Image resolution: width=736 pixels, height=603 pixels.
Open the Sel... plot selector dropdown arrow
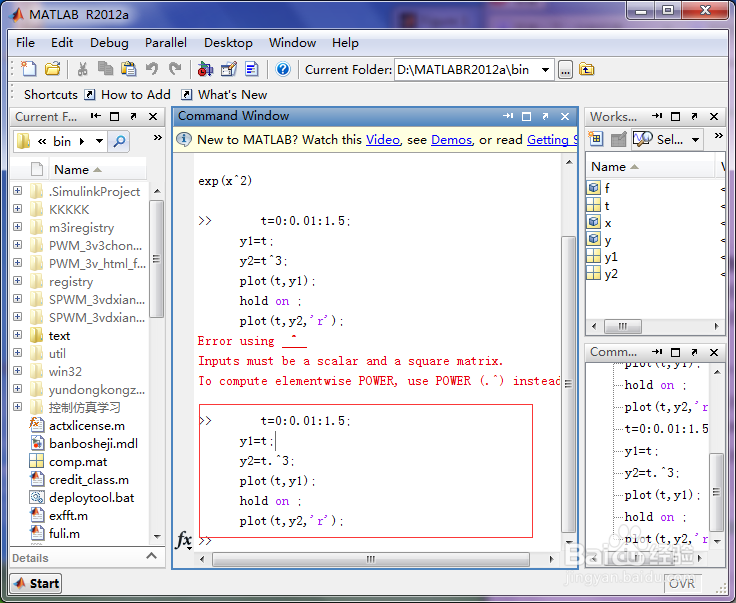(696, 139)
